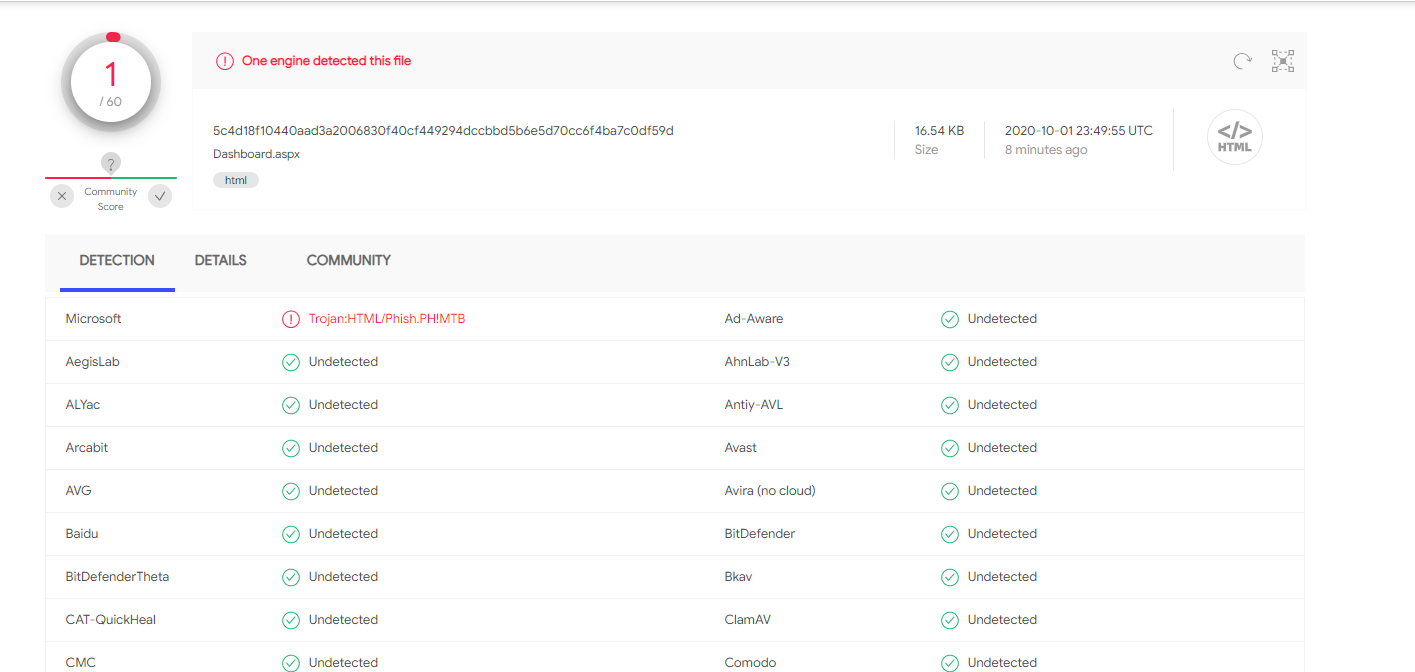Switch to the DETECTION tab
1415x672 pixels.
click(x=117, y=261)
